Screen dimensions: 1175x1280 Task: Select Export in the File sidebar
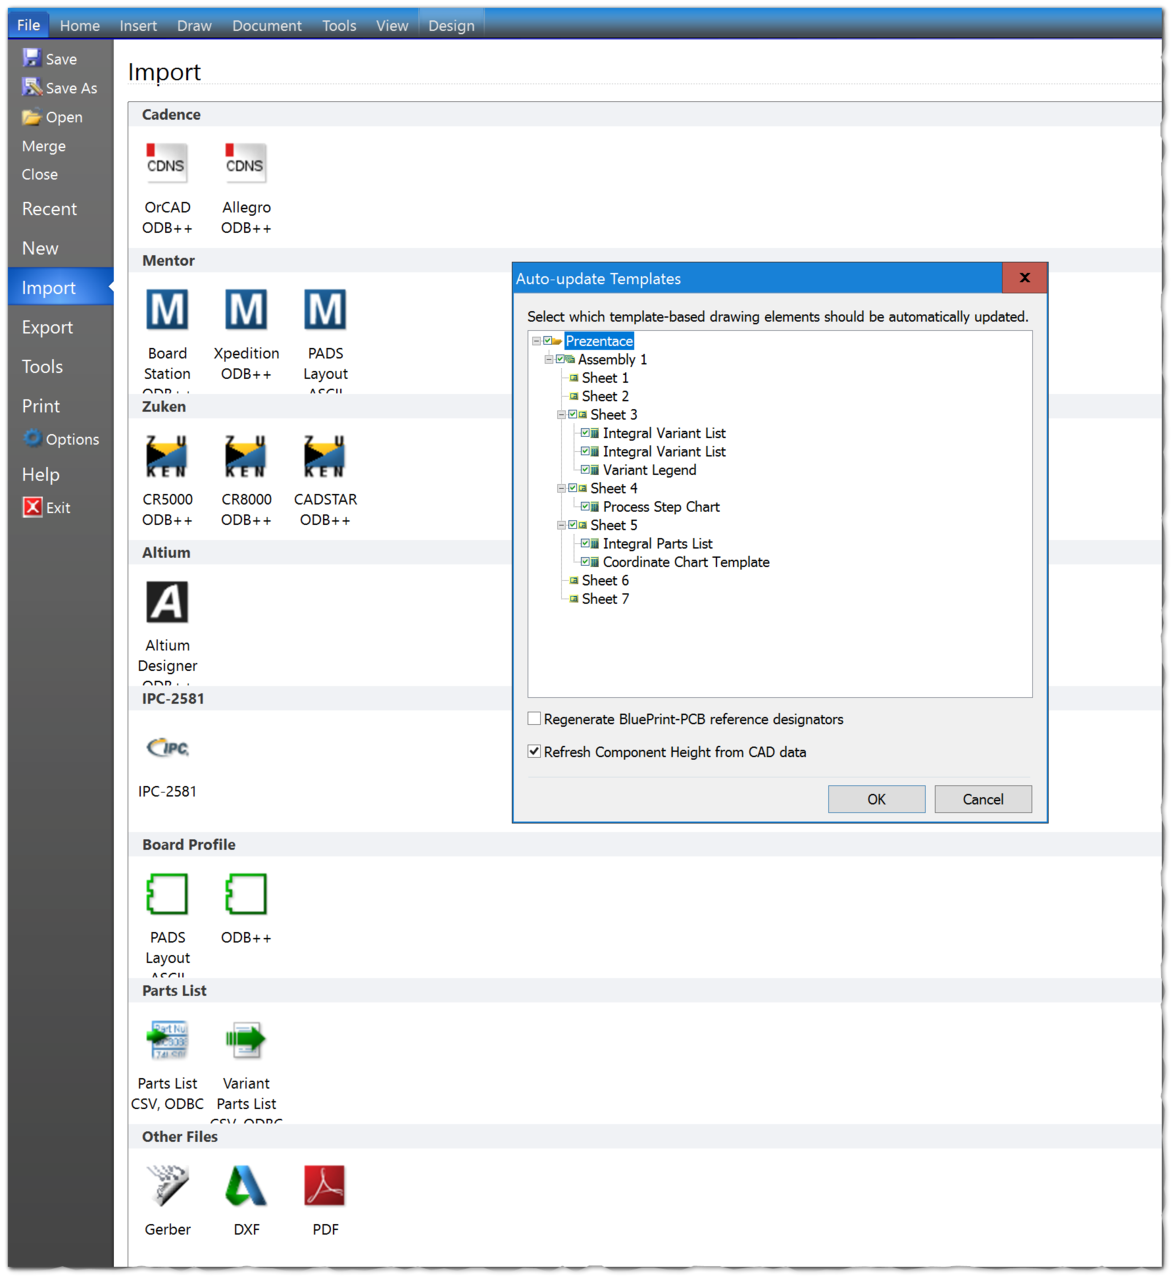click(x=47, y=328)
